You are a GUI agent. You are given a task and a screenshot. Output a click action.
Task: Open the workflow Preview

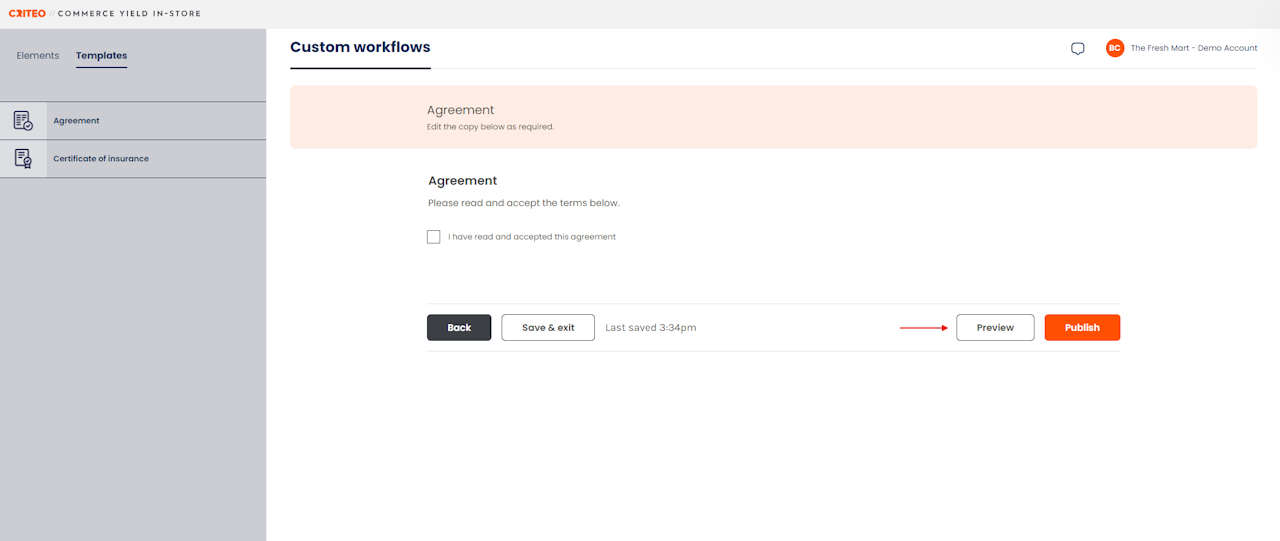point(995,328)
